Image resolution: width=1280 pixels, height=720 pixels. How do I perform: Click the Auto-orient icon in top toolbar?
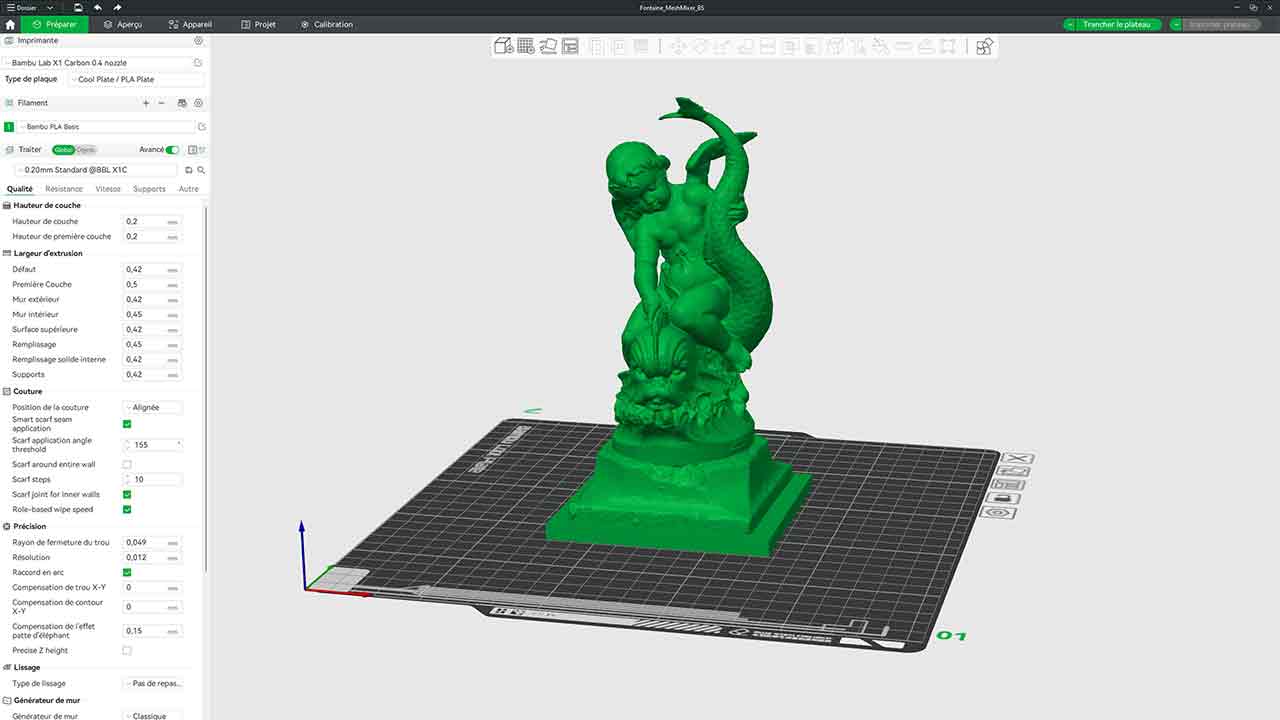(x=548, y=46)
